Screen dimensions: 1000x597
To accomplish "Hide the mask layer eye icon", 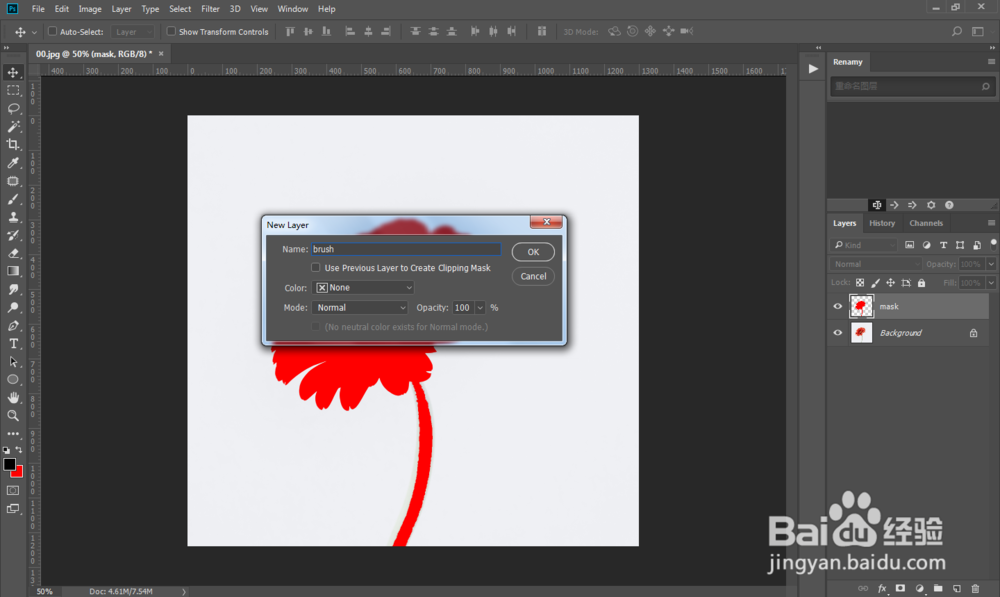I will [x=838, y=307].
